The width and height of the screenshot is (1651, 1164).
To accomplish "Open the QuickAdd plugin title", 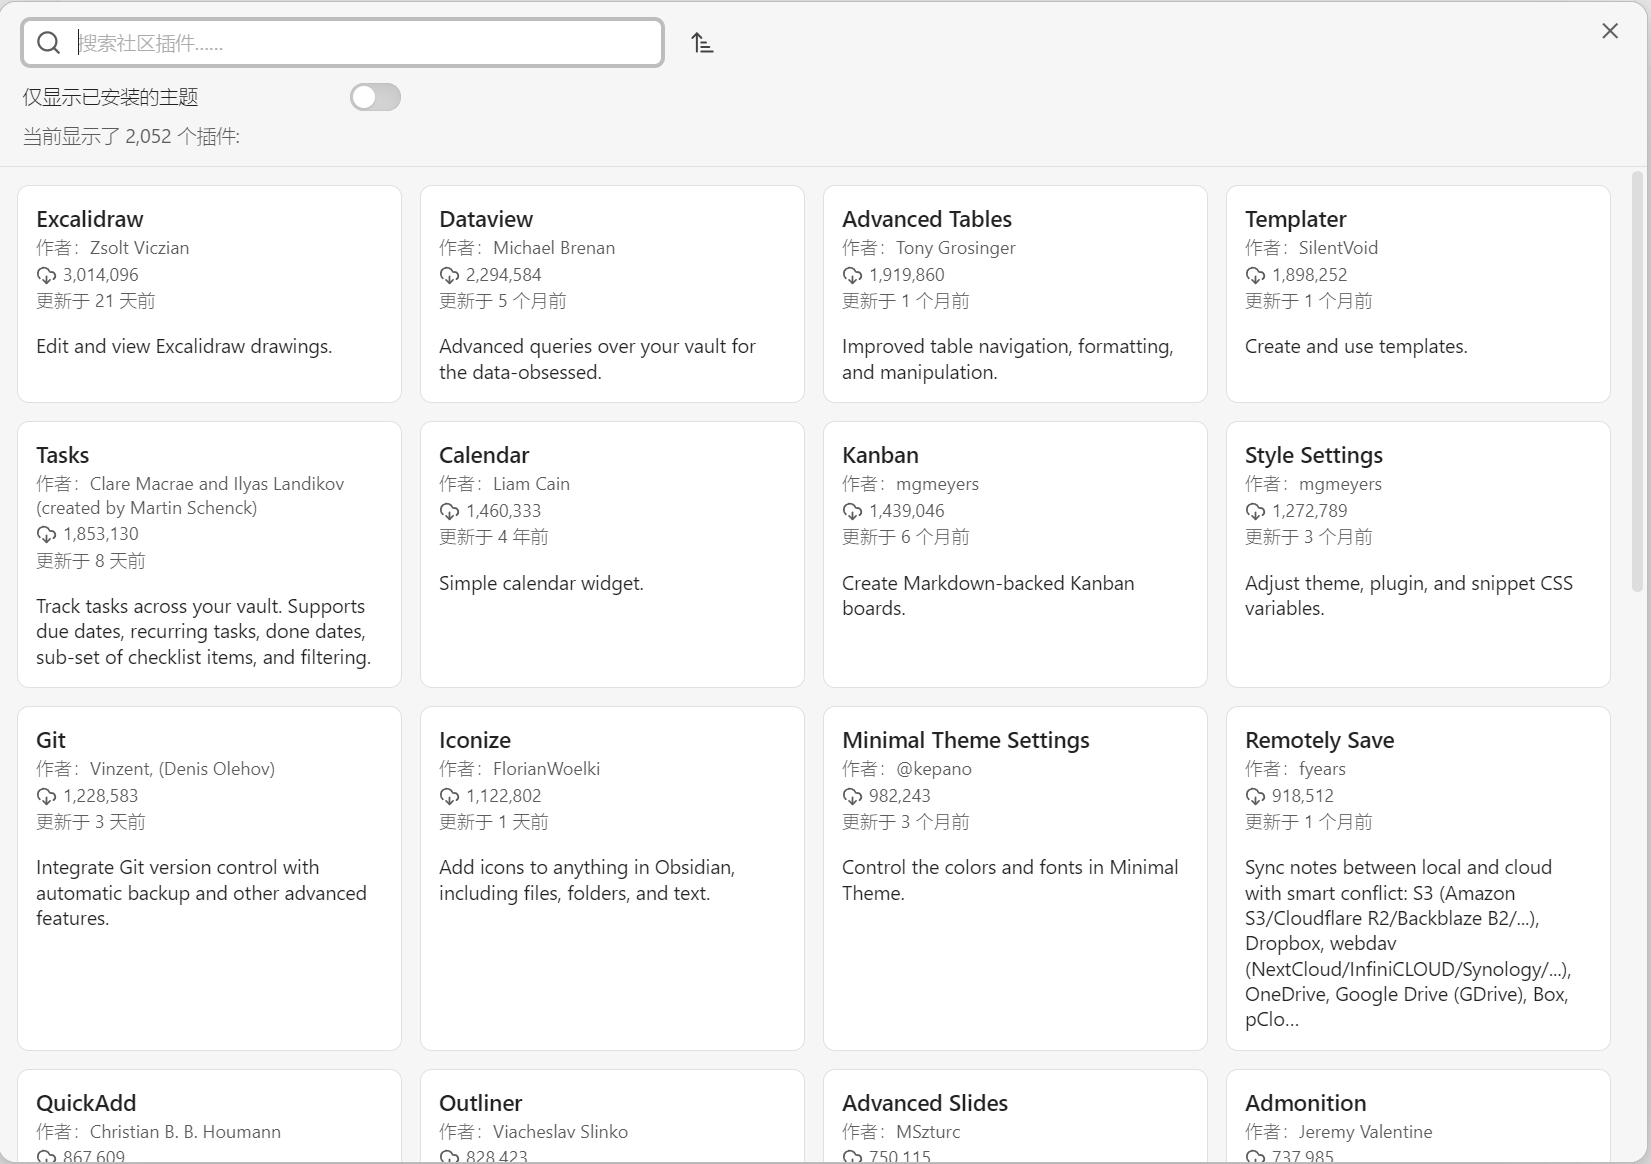I will [x=86, y=1103].
